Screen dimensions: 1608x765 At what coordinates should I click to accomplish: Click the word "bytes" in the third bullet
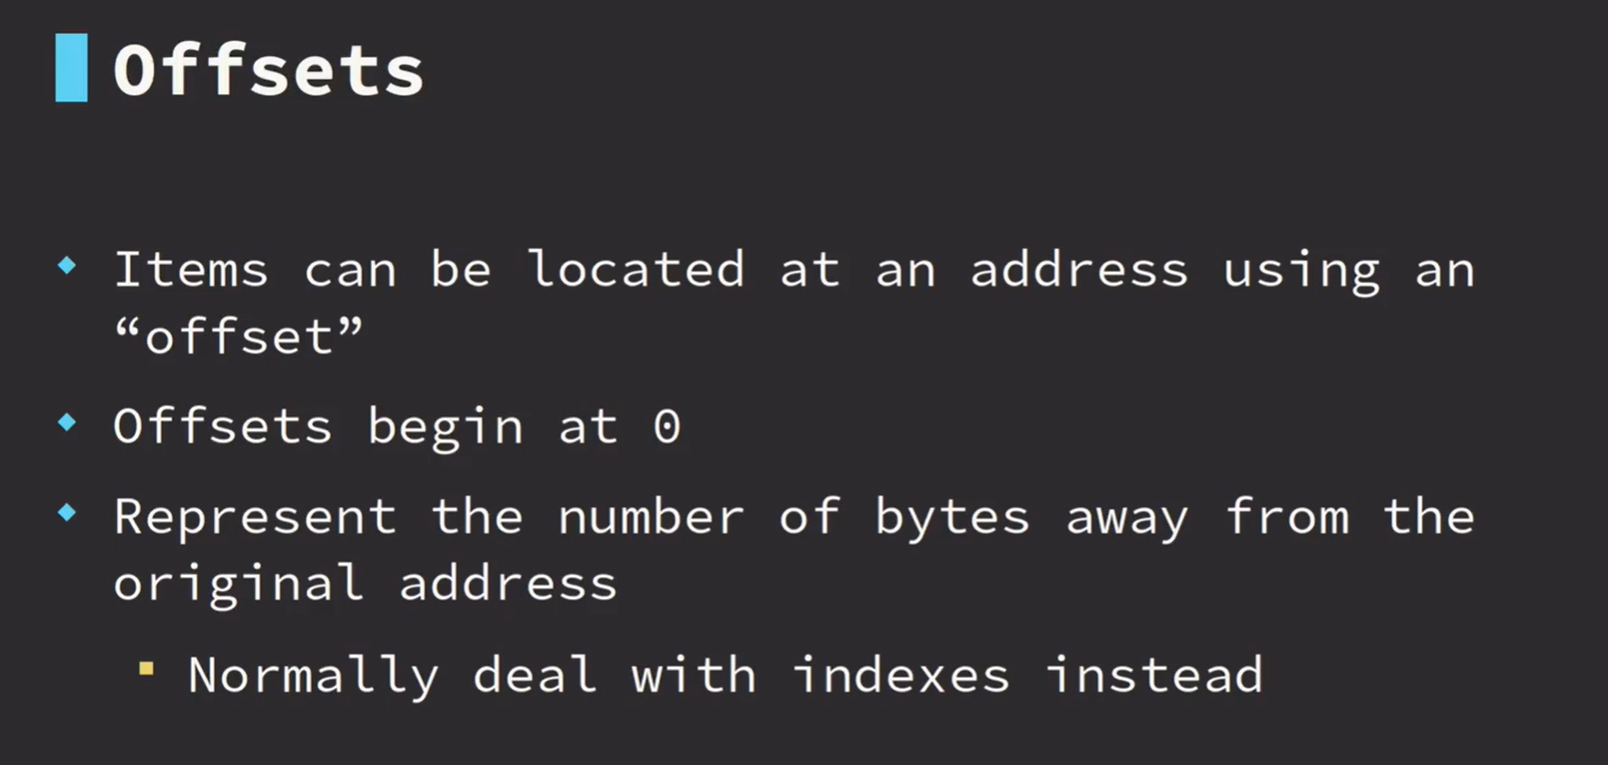(x=952, y=518)
